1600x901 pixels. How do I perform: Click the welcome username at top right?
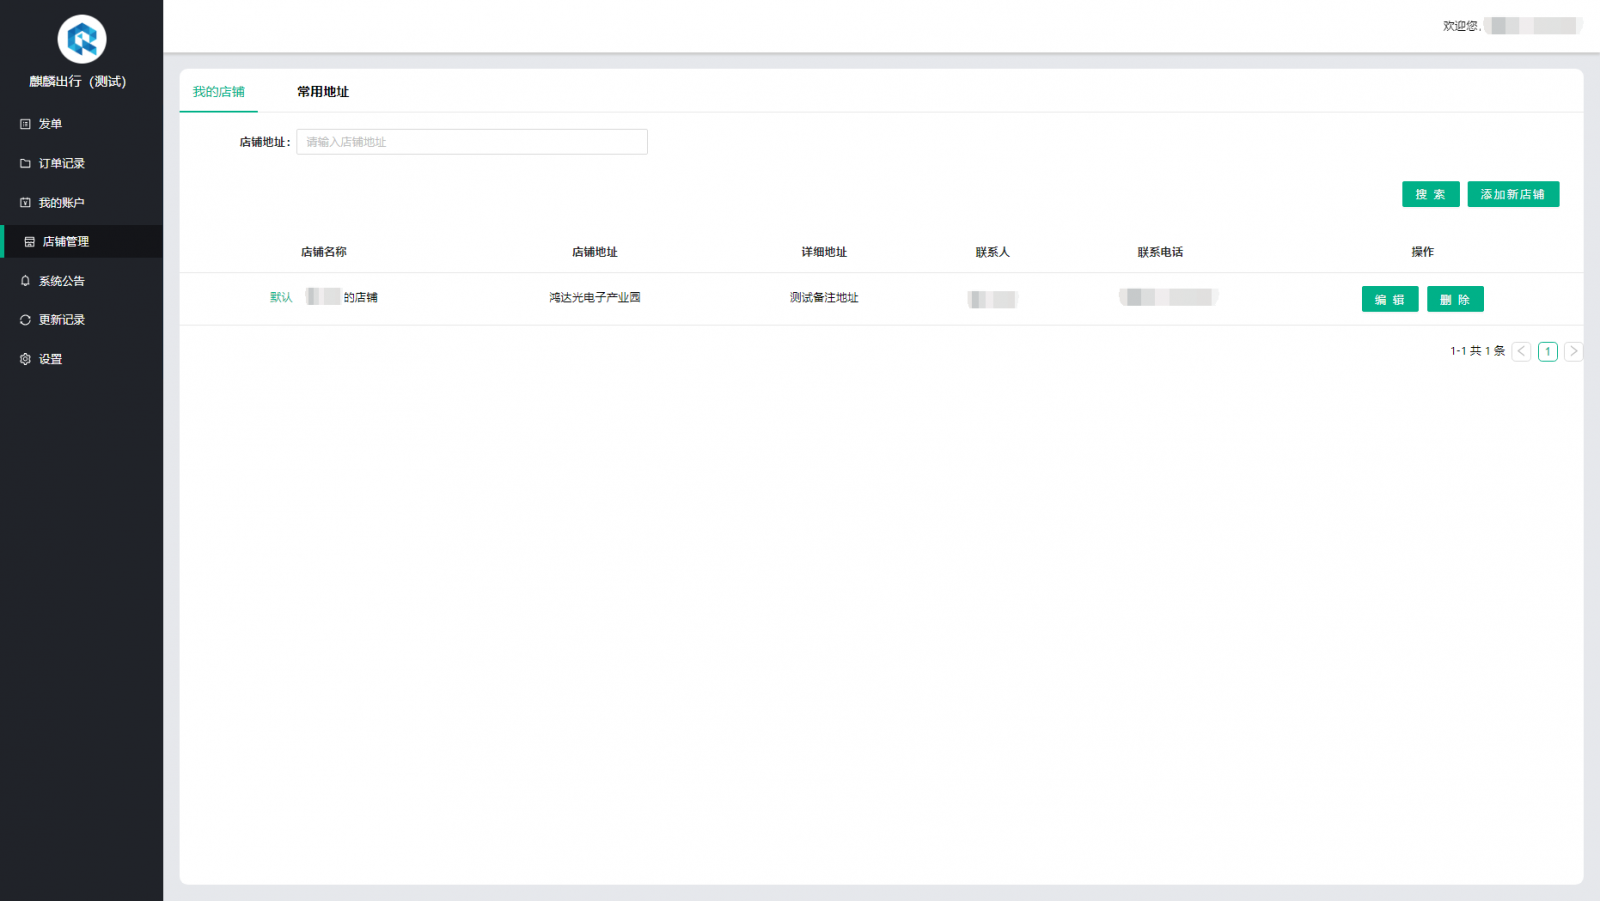(1532, 26)
